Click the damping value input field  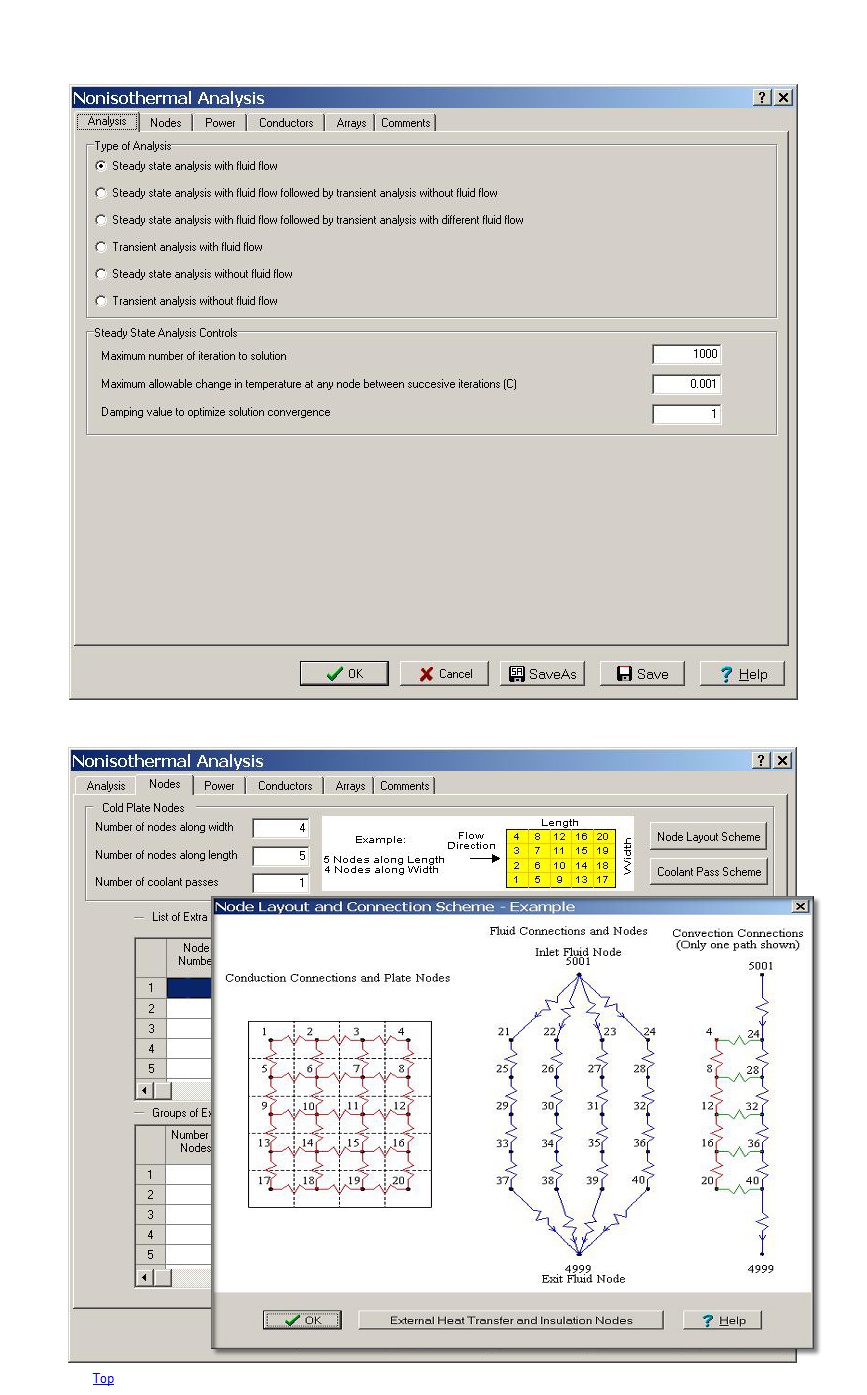[x=687, y=414]
